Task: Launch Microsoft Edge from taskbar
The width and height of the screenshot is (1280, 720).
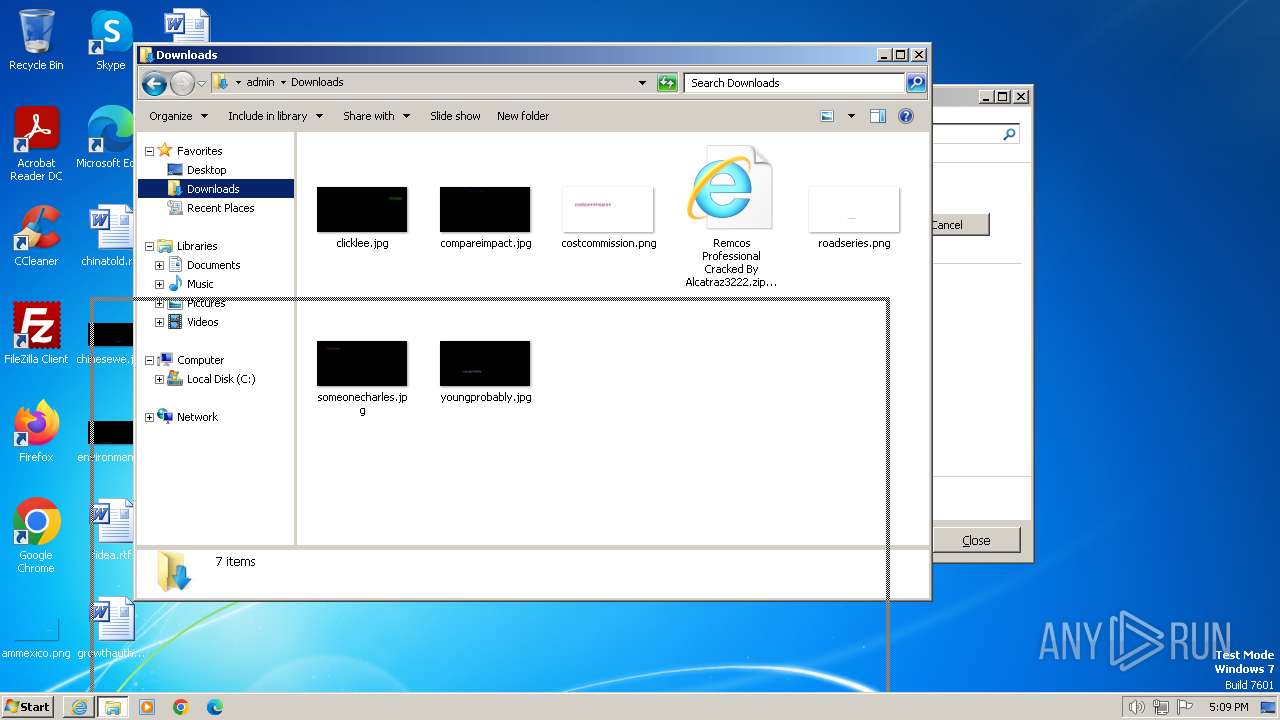Action: (x=215, y=707)
